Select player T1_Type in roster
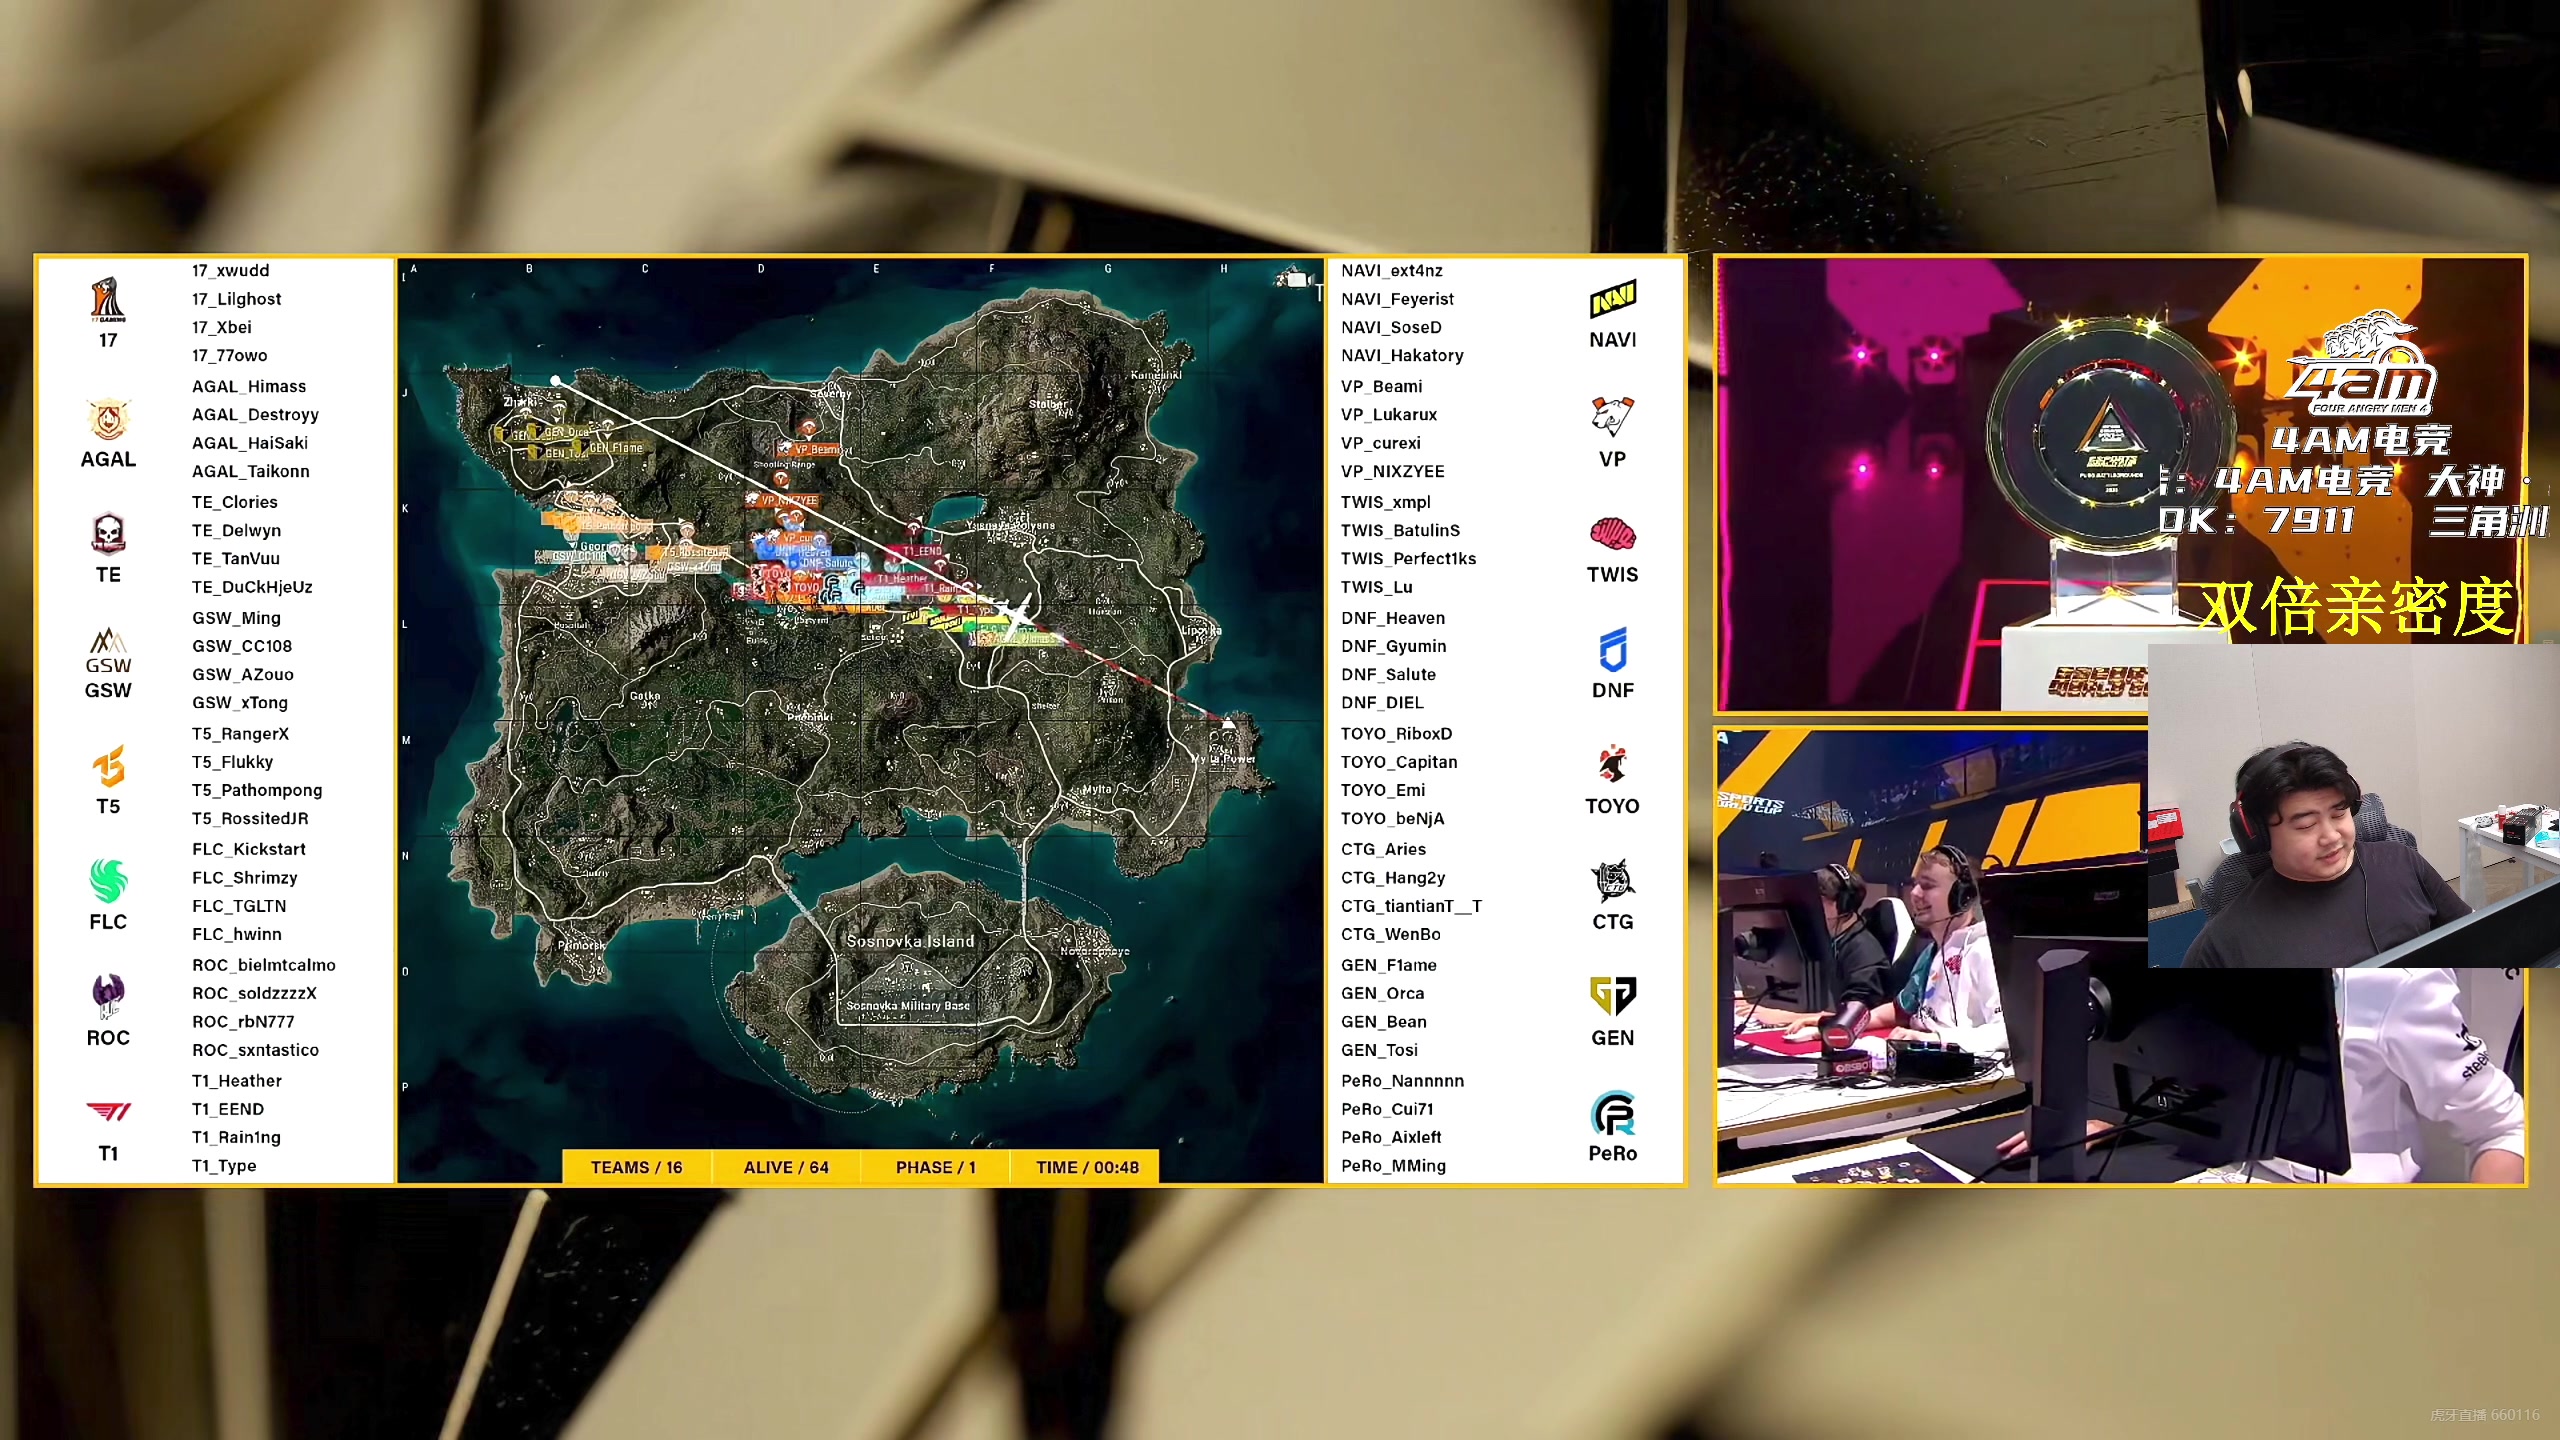This screenshot has width=2560, height=1440. click(x=224, y=1166)
